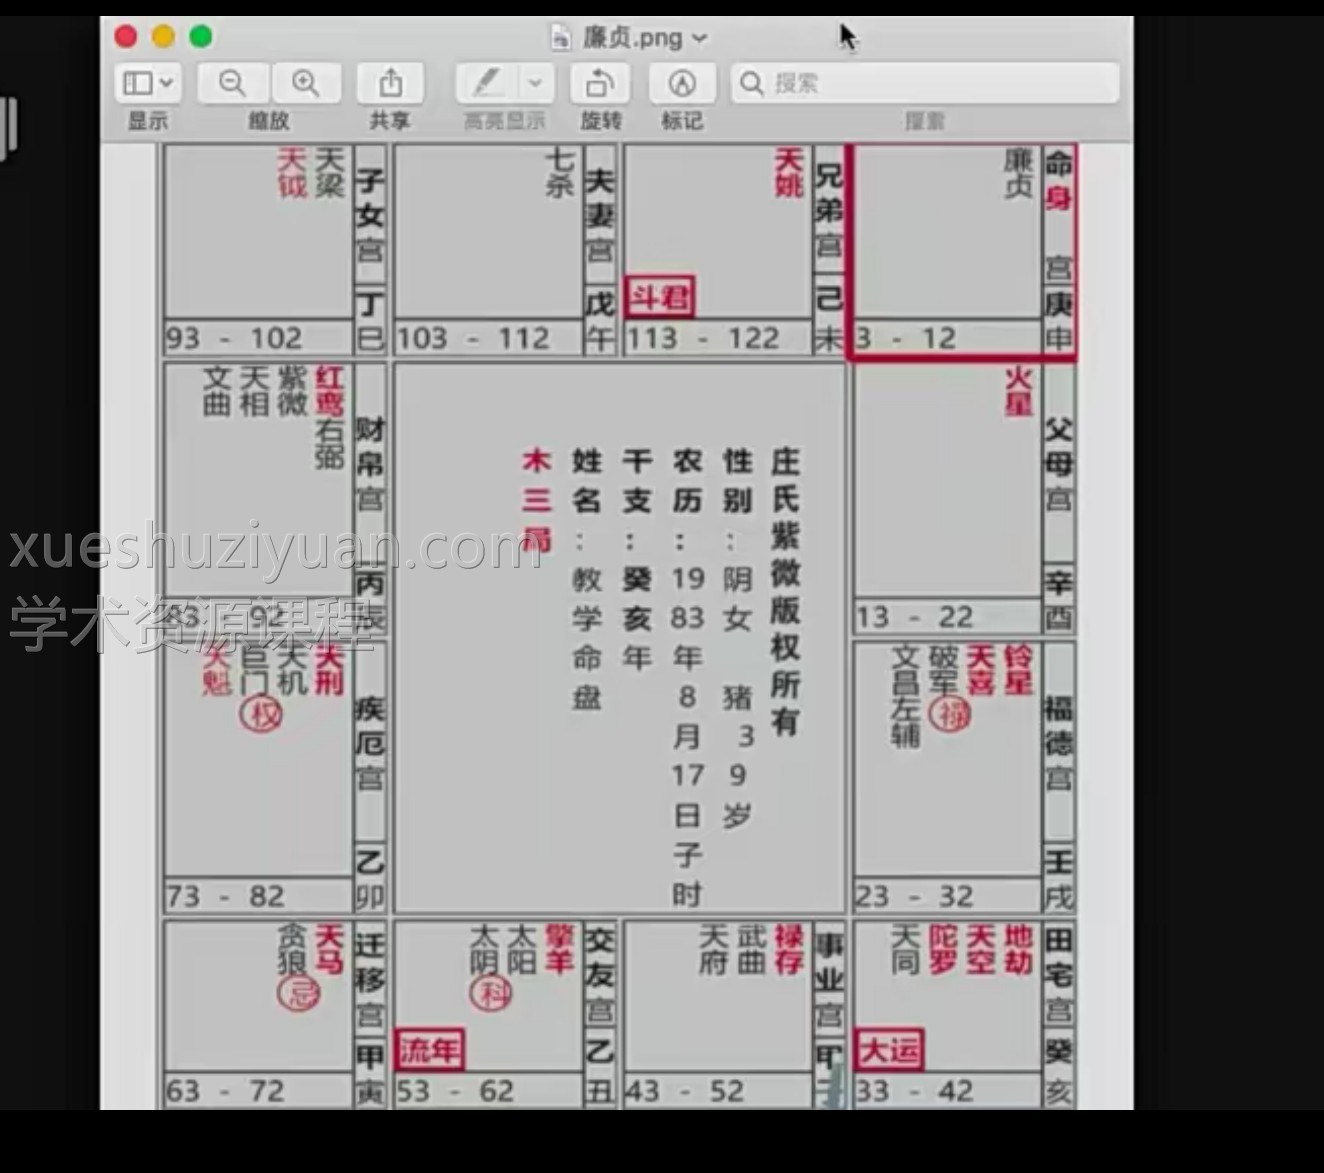Zoom out with the minus magnifier
This screenshot has width=1324, height=1173.
tap(232, 83)
